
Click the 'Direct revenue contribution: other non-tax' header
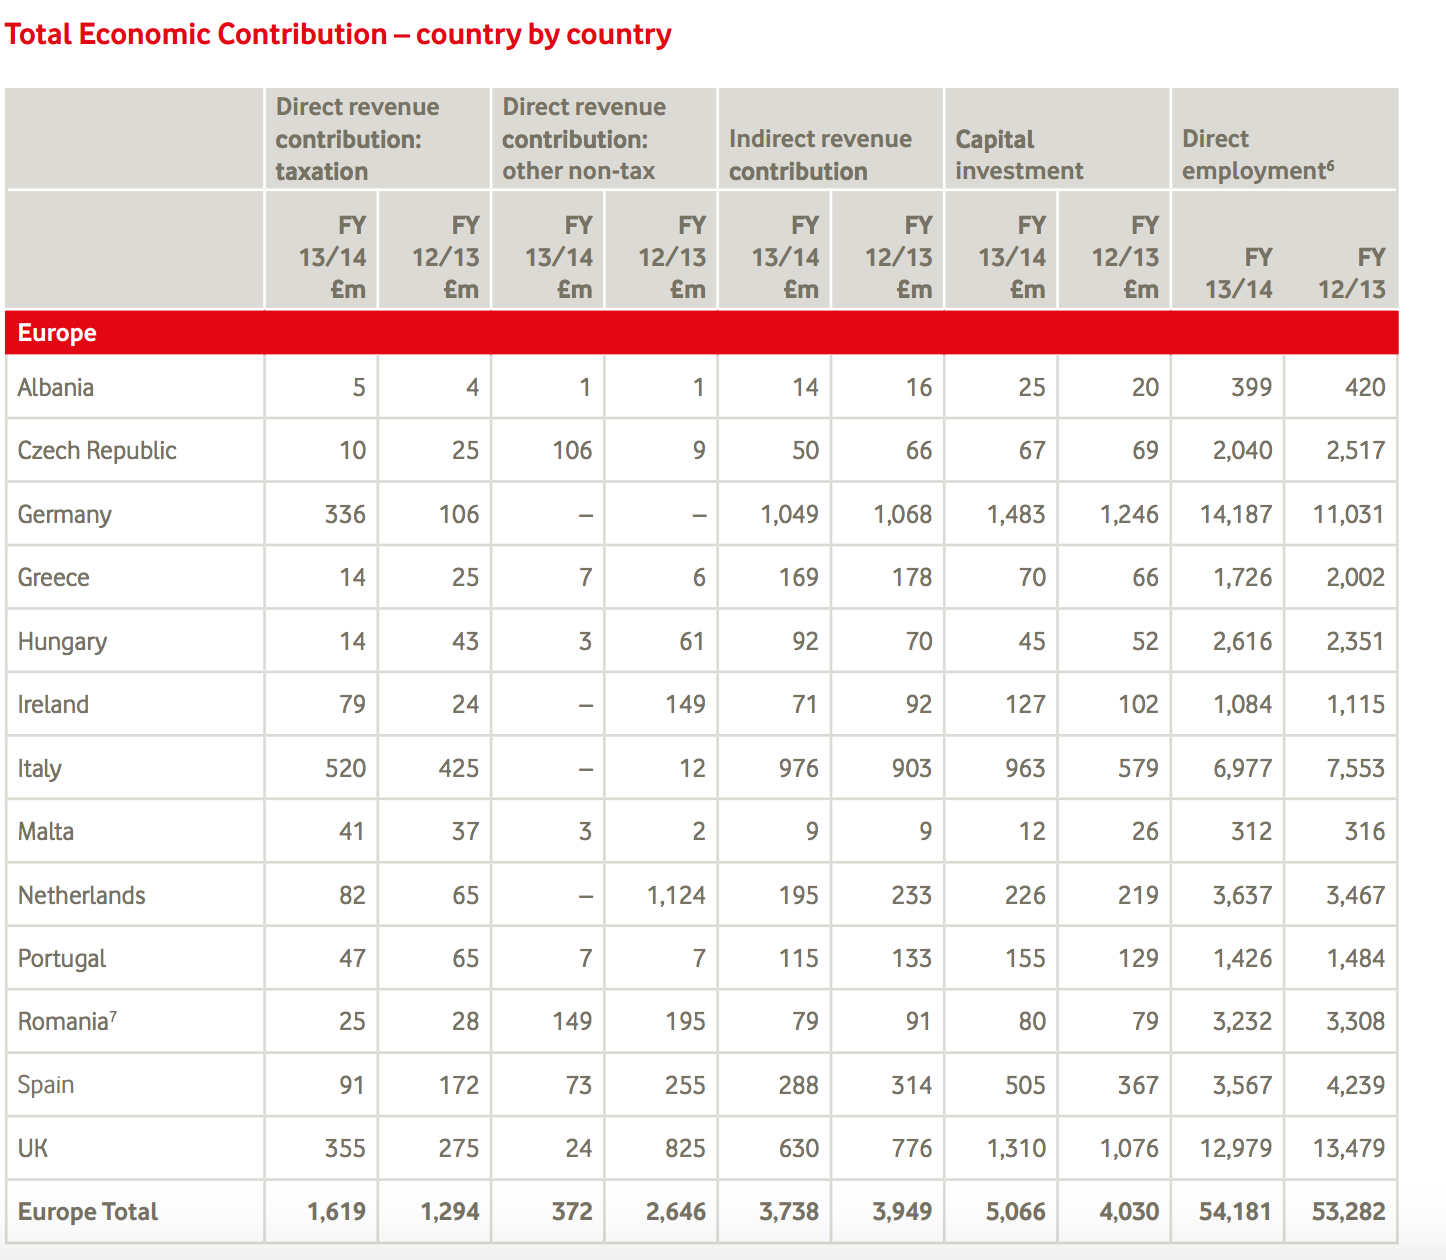(584, 139)
